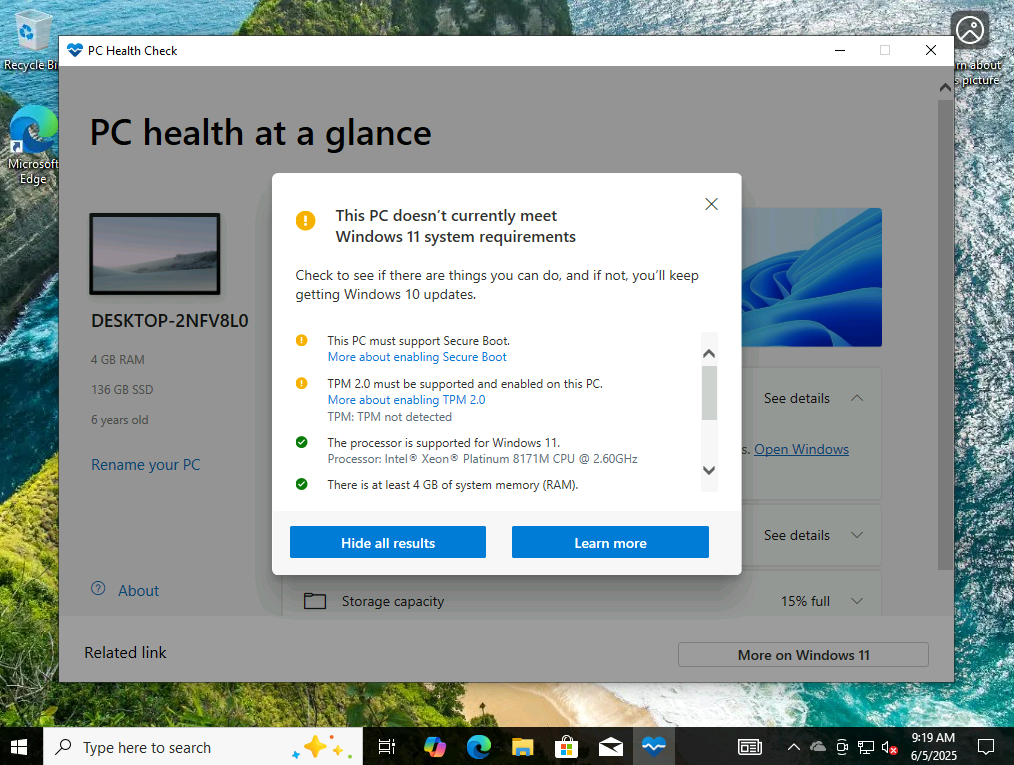The image size is (1014, 765).
Task: Select the Microsoft Edge desktop shortcut
Action: [x=32, y=147]
